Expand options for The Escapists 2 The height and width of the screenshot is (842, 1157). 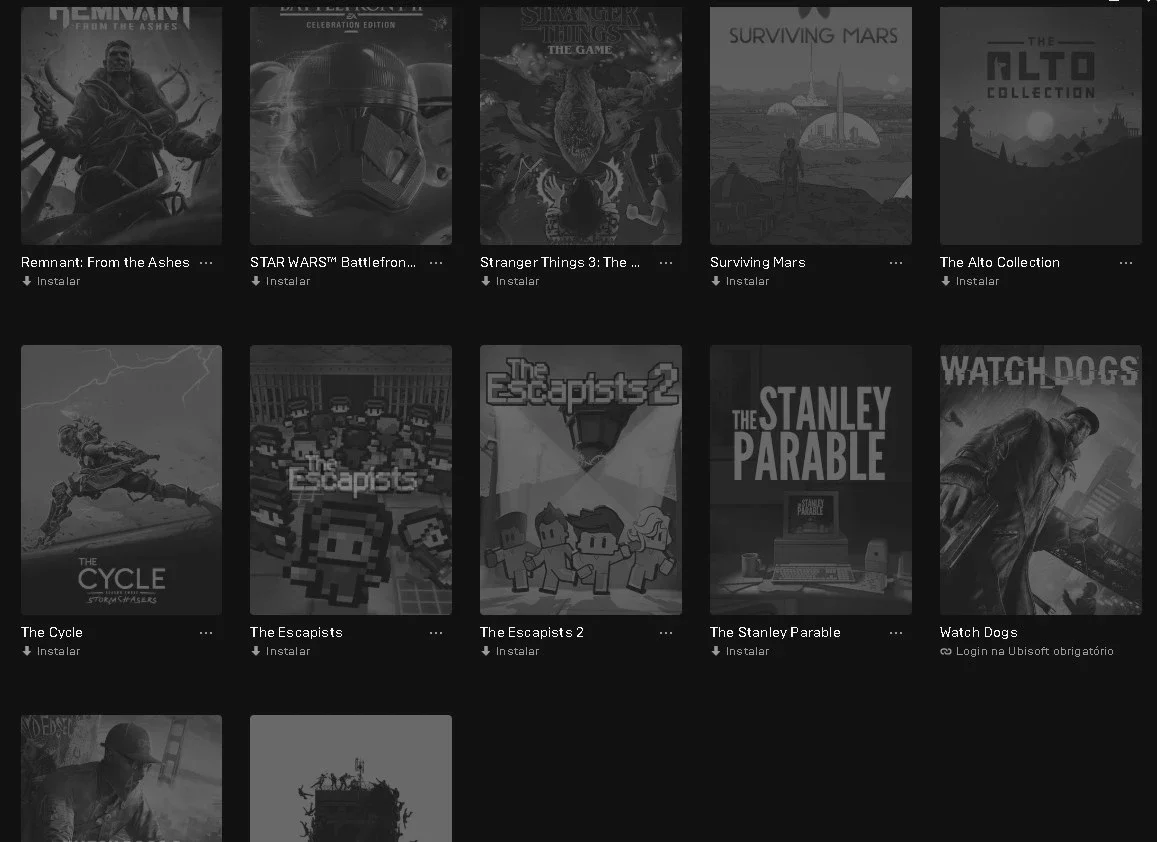pyautogui.click(x=666, y=633)
